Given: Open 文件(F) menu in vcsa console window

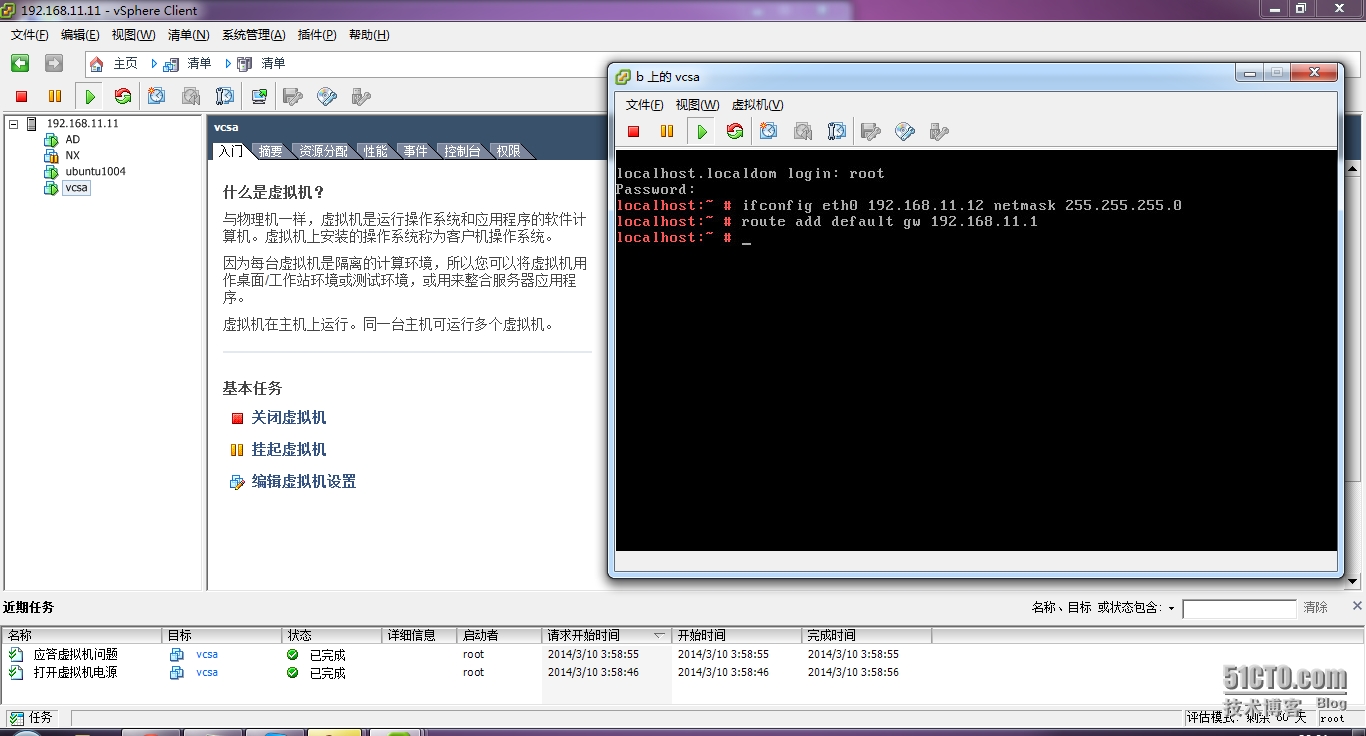Looking at the screenshot, I should click(644, 105).
